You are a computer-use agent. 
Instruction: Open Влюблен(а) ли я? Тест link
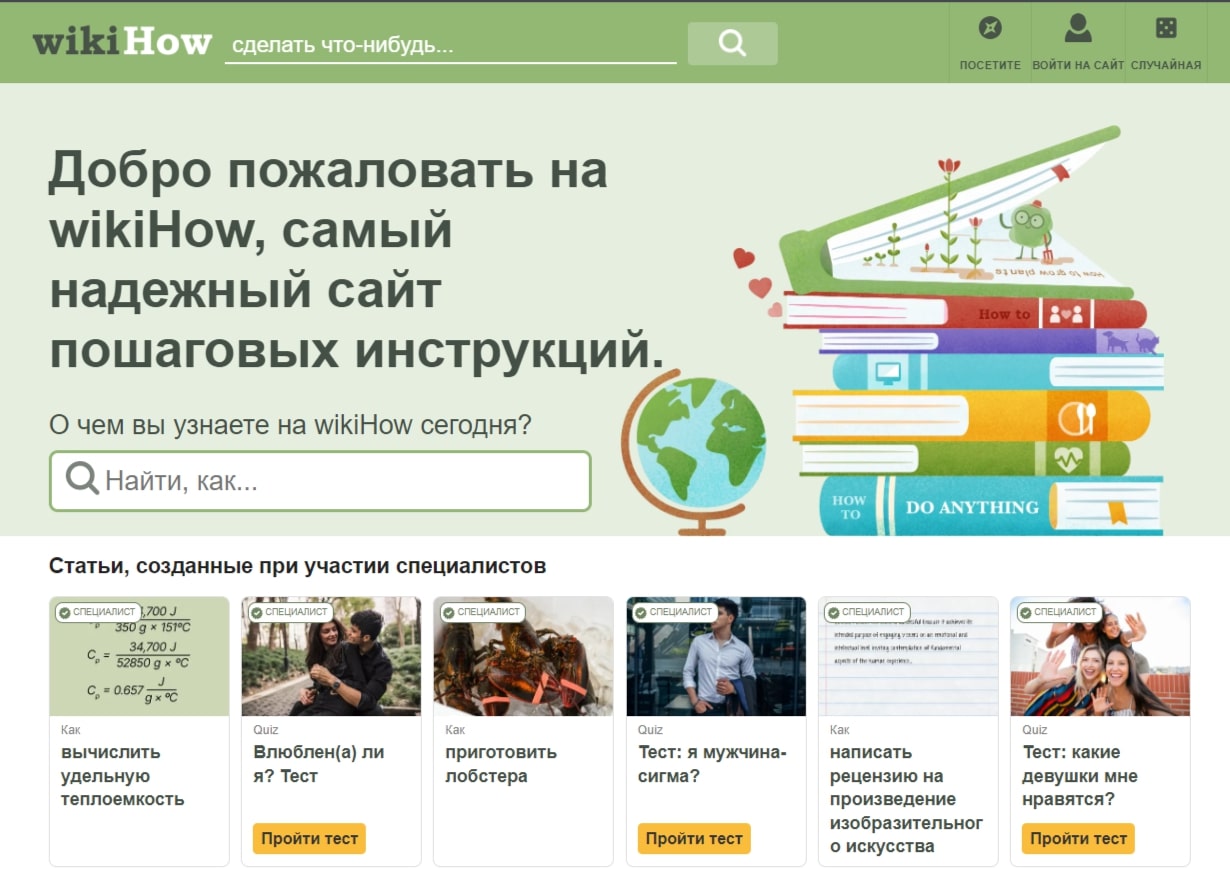tap(319, 764)
